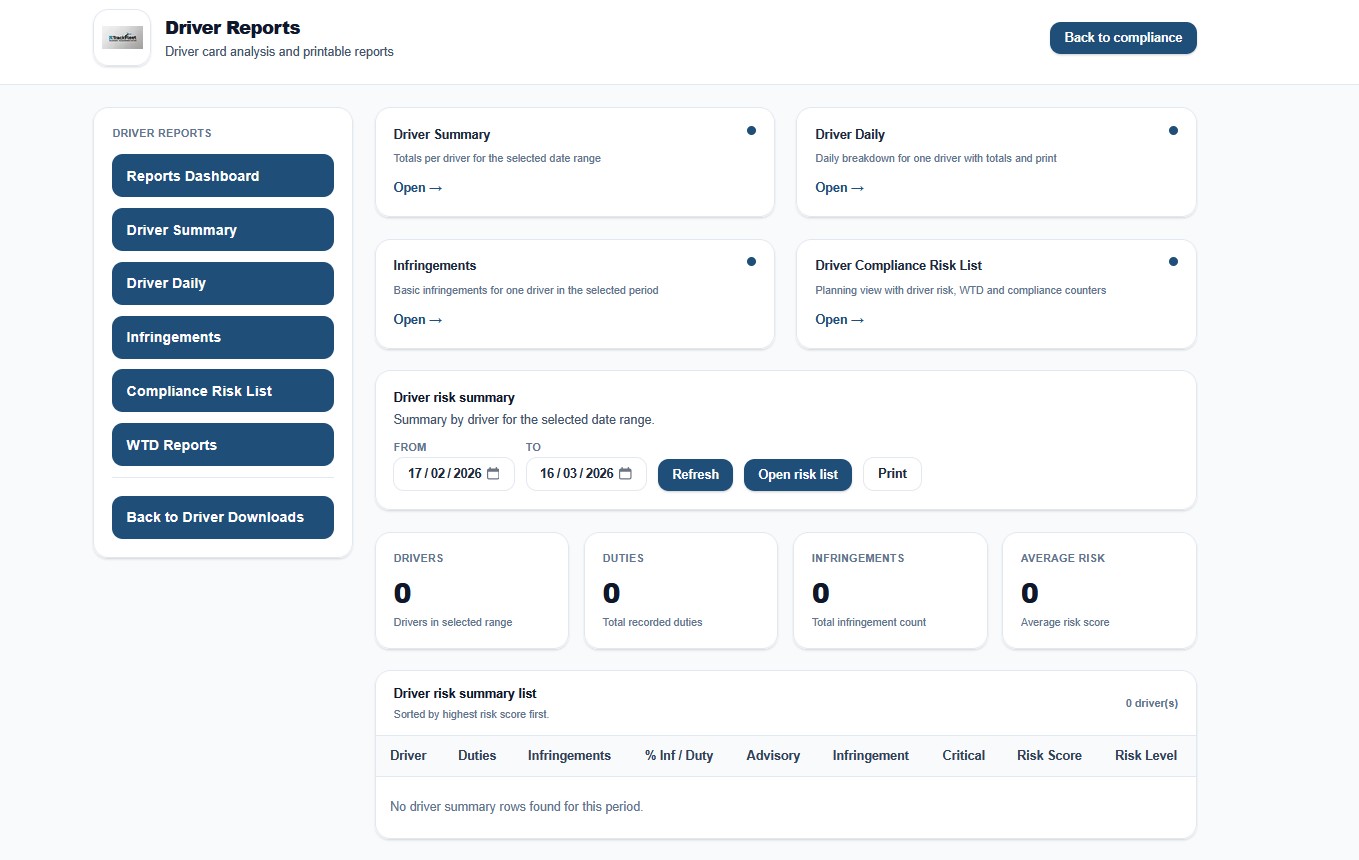Sort the list by Risk Score column header
Viewport: 1359px width, 860px height.
tap(1049, 756)
